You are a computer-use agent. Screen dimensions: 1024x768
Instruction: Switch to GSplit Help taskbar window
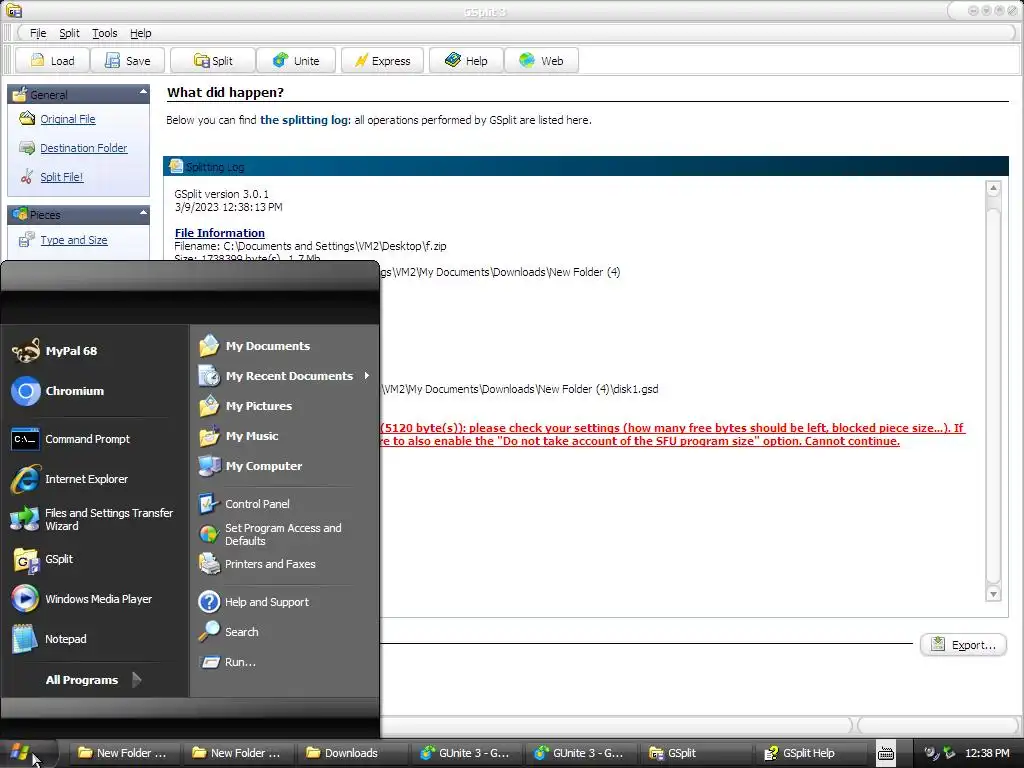(808, 753)
